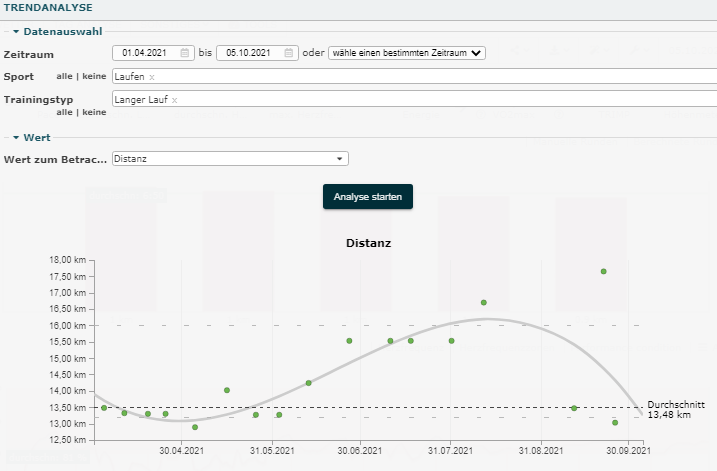Collapse the Datenauswahl section
Screen dimensions: 717x471
click(x=16, y=32)
